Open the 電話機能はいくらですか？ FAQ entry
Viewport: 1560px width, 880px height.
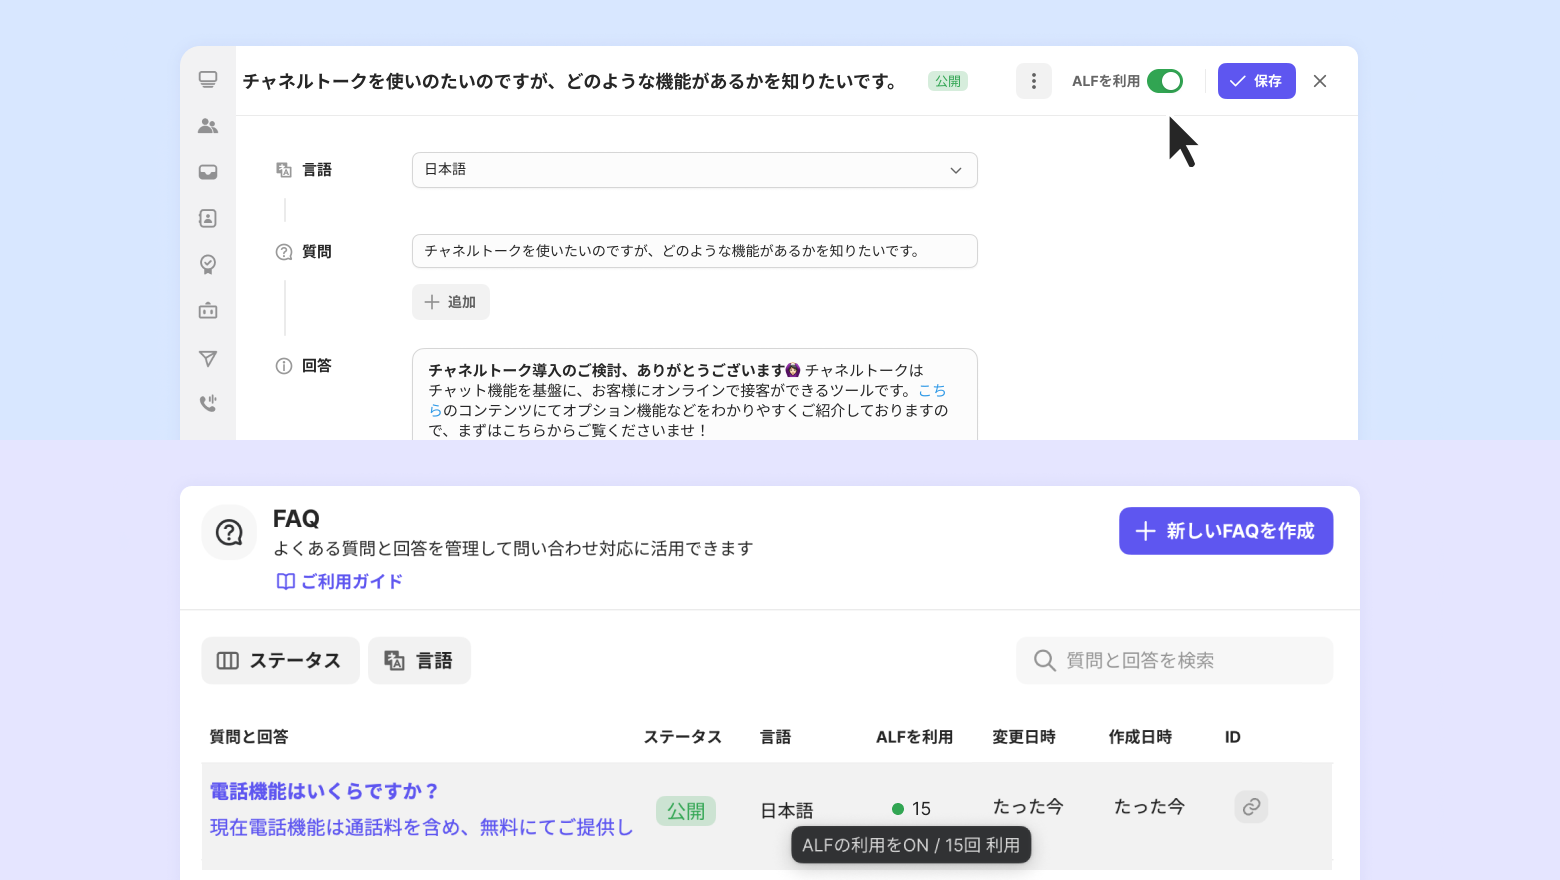tap(324, 791)
